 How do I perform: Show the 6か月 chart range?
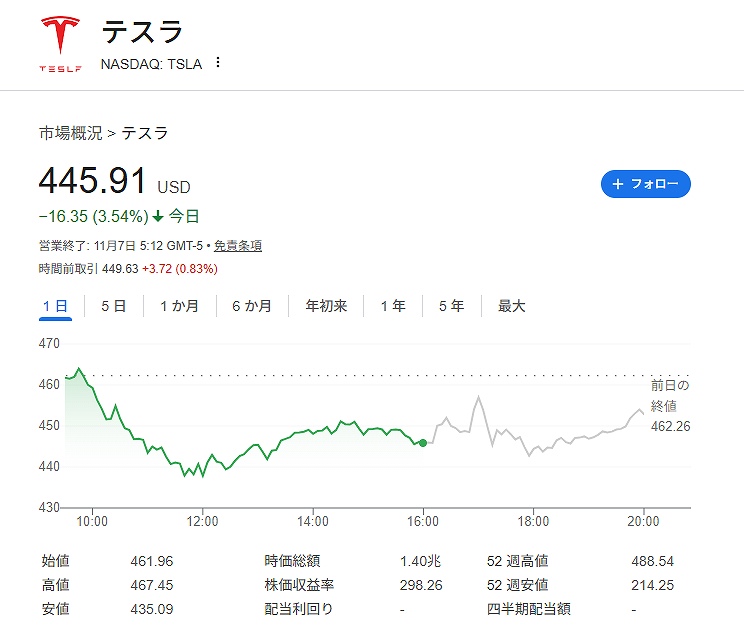click(x=251, y=306)
